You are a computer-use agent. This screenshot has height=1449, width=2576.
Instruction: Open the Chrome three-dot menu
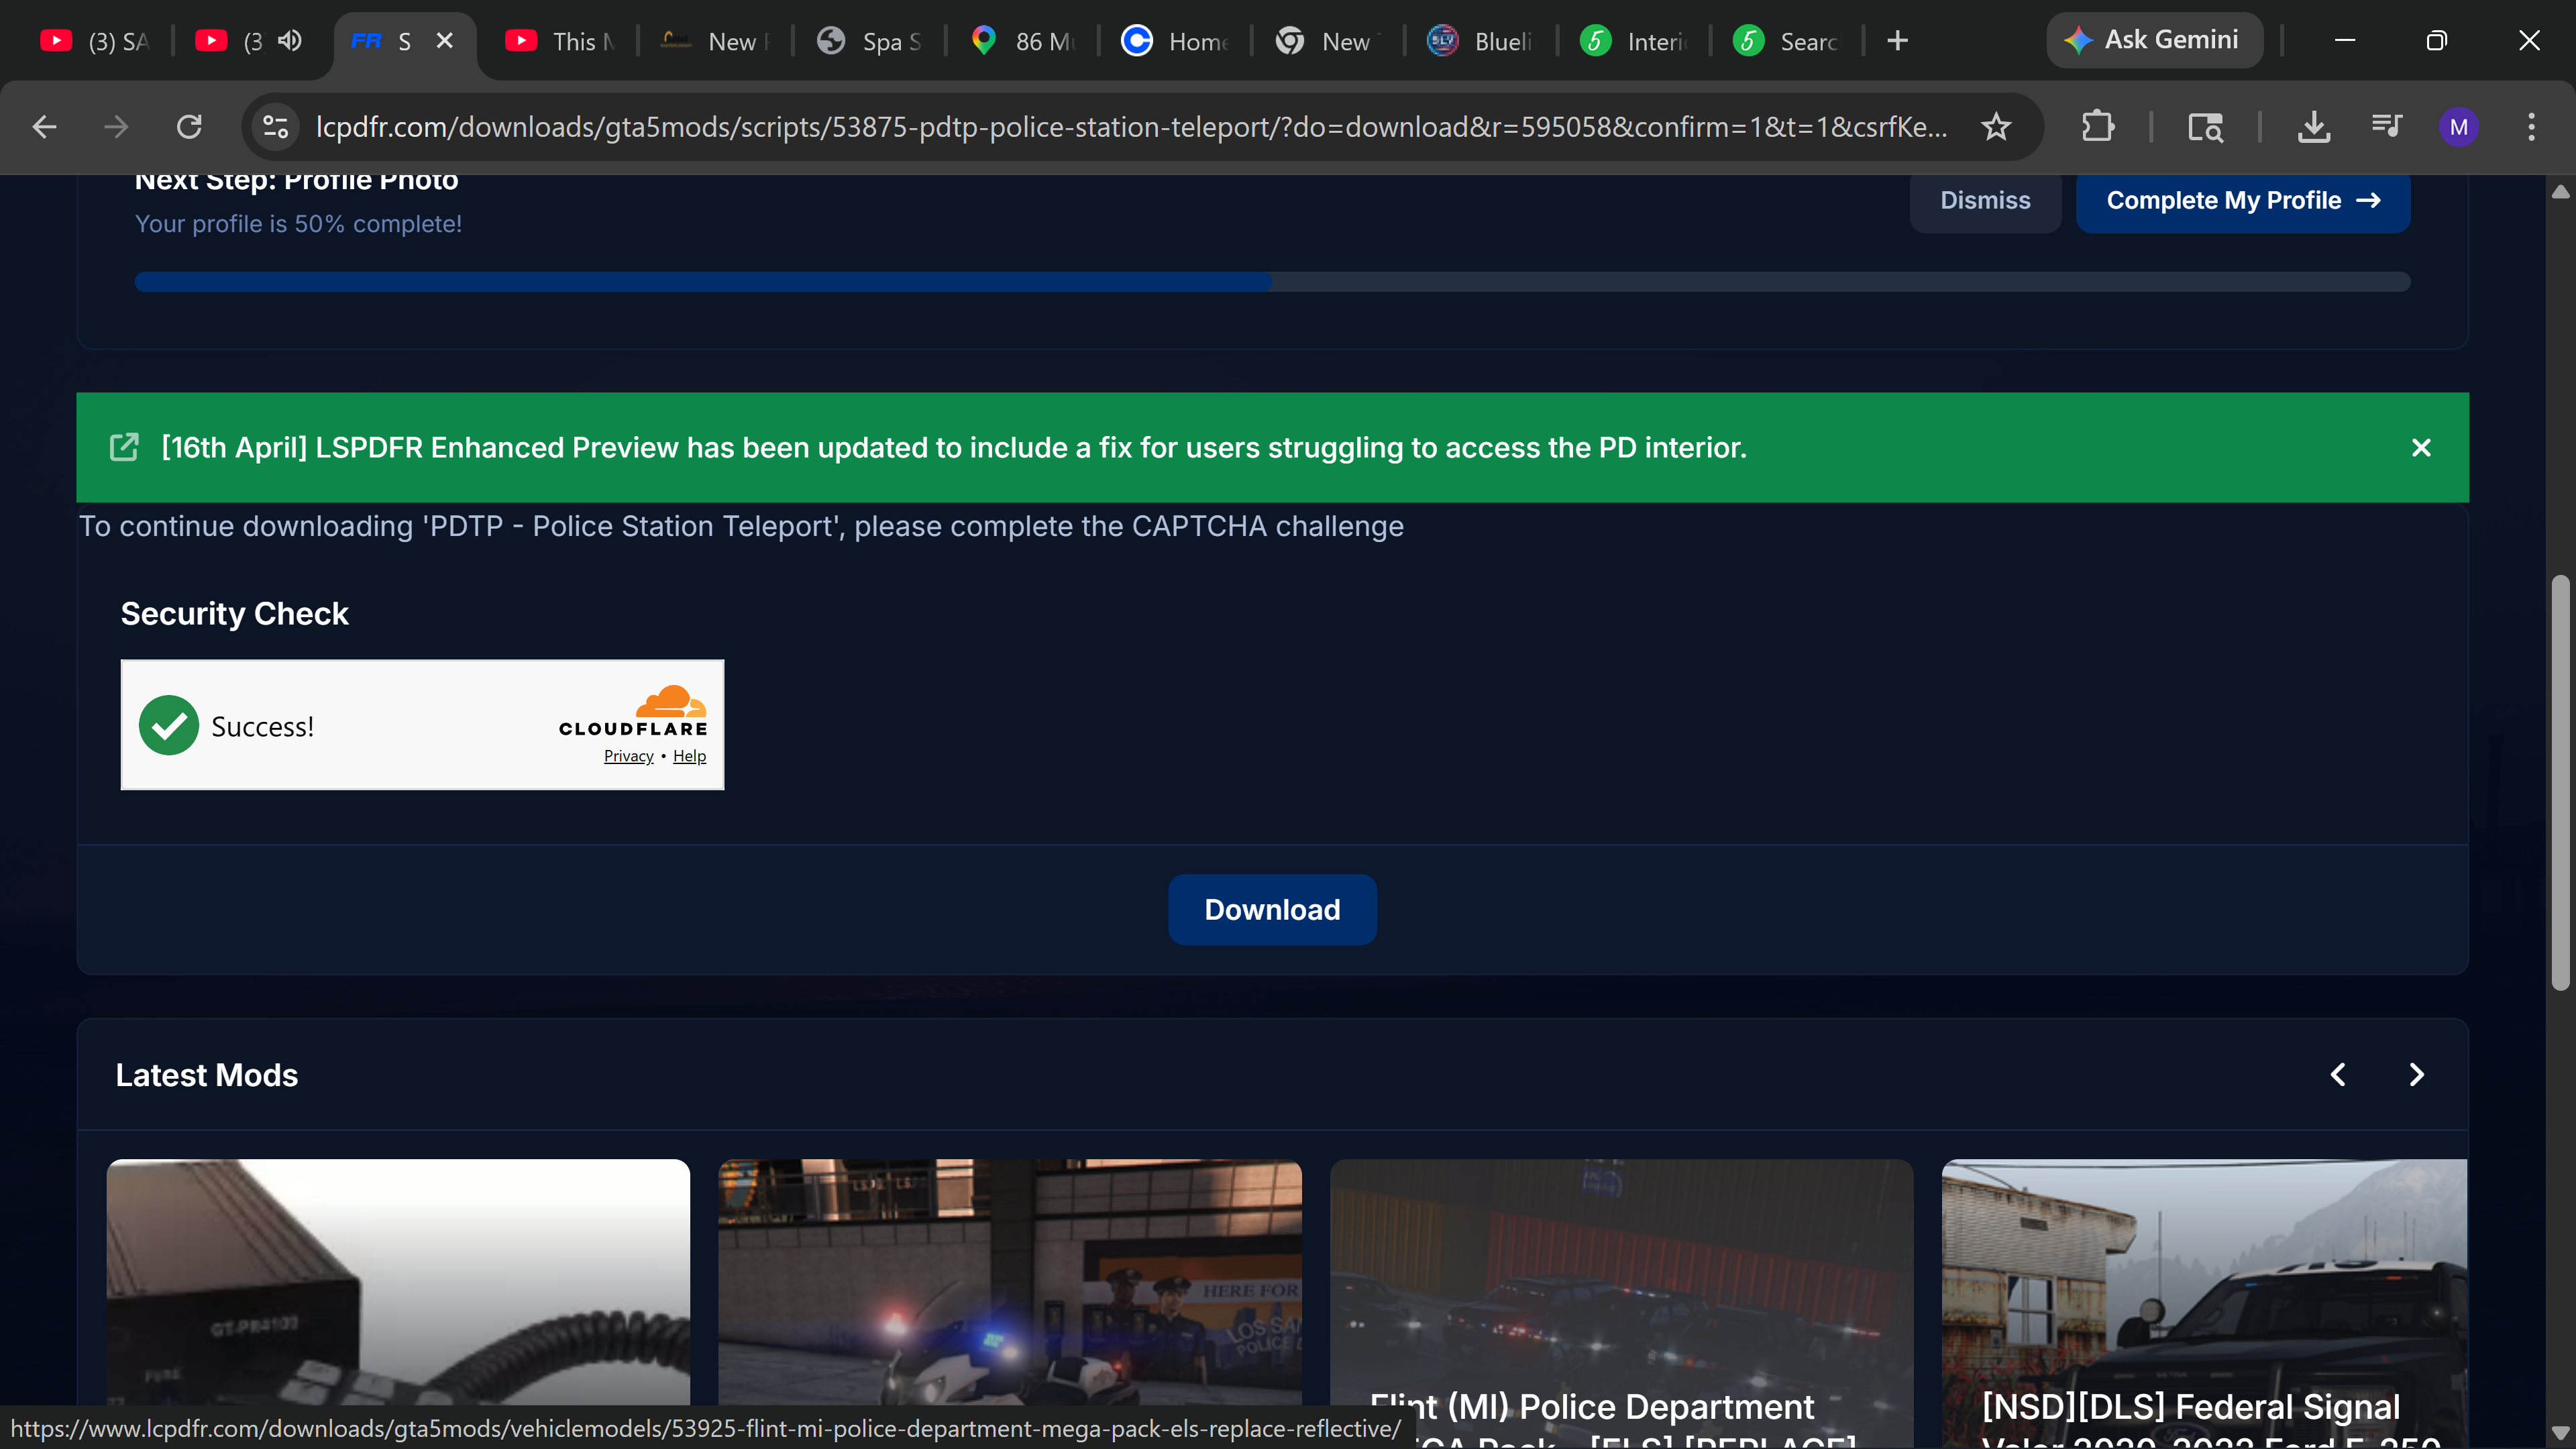pos(2531,127)
